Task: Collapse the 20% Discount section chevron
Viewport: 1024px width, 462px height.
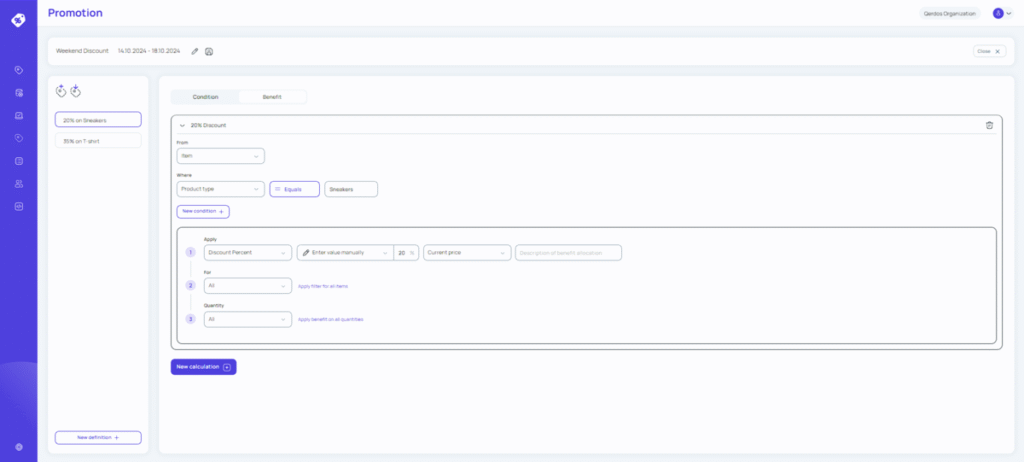Action: 182,126
